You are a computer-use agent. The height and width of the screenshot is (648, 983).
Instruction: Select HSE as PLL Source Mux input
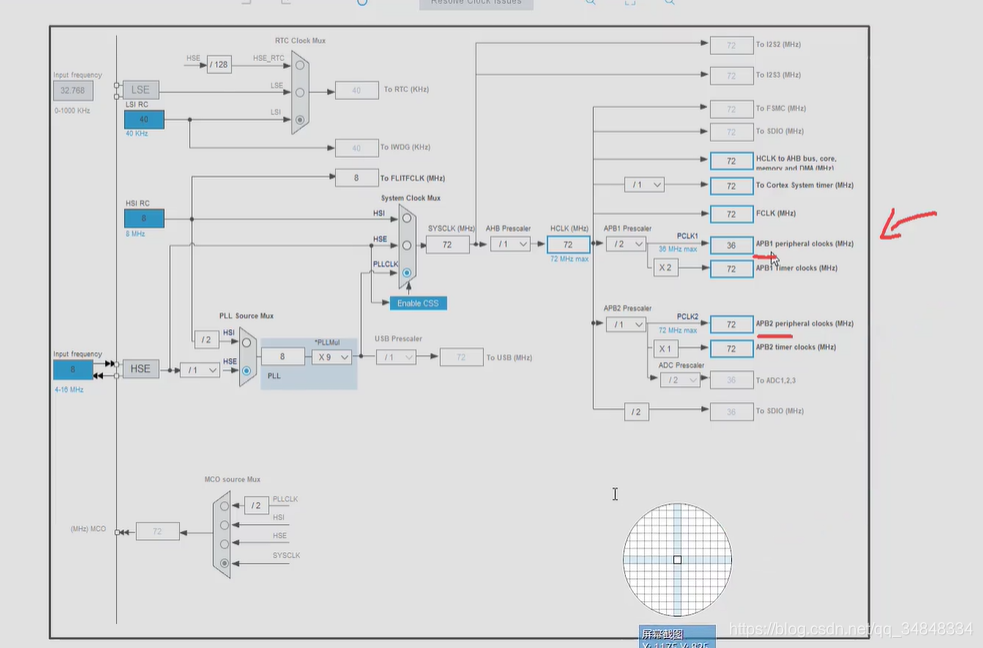[x=246, y=370]
